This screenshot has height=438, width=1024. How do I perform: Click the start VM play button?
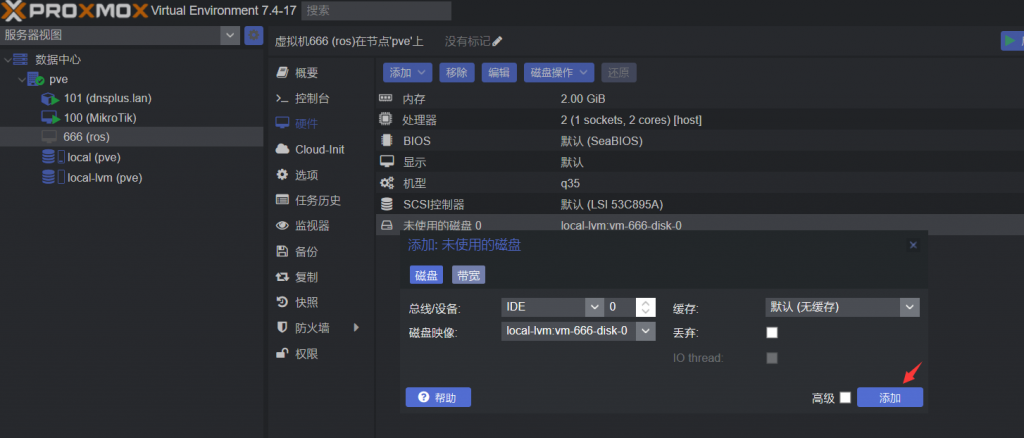click(1012, 40)
